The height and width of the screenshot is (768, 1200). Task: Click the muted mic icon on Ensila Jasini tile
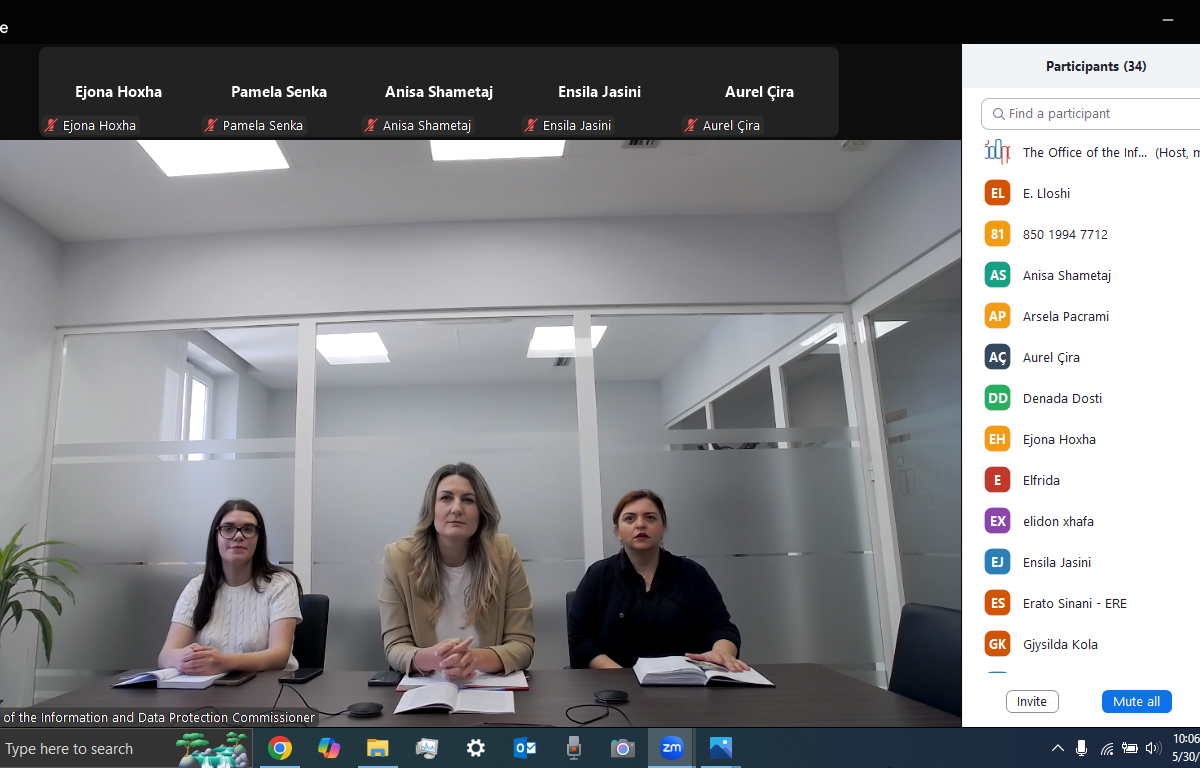(x=531, y=126)
